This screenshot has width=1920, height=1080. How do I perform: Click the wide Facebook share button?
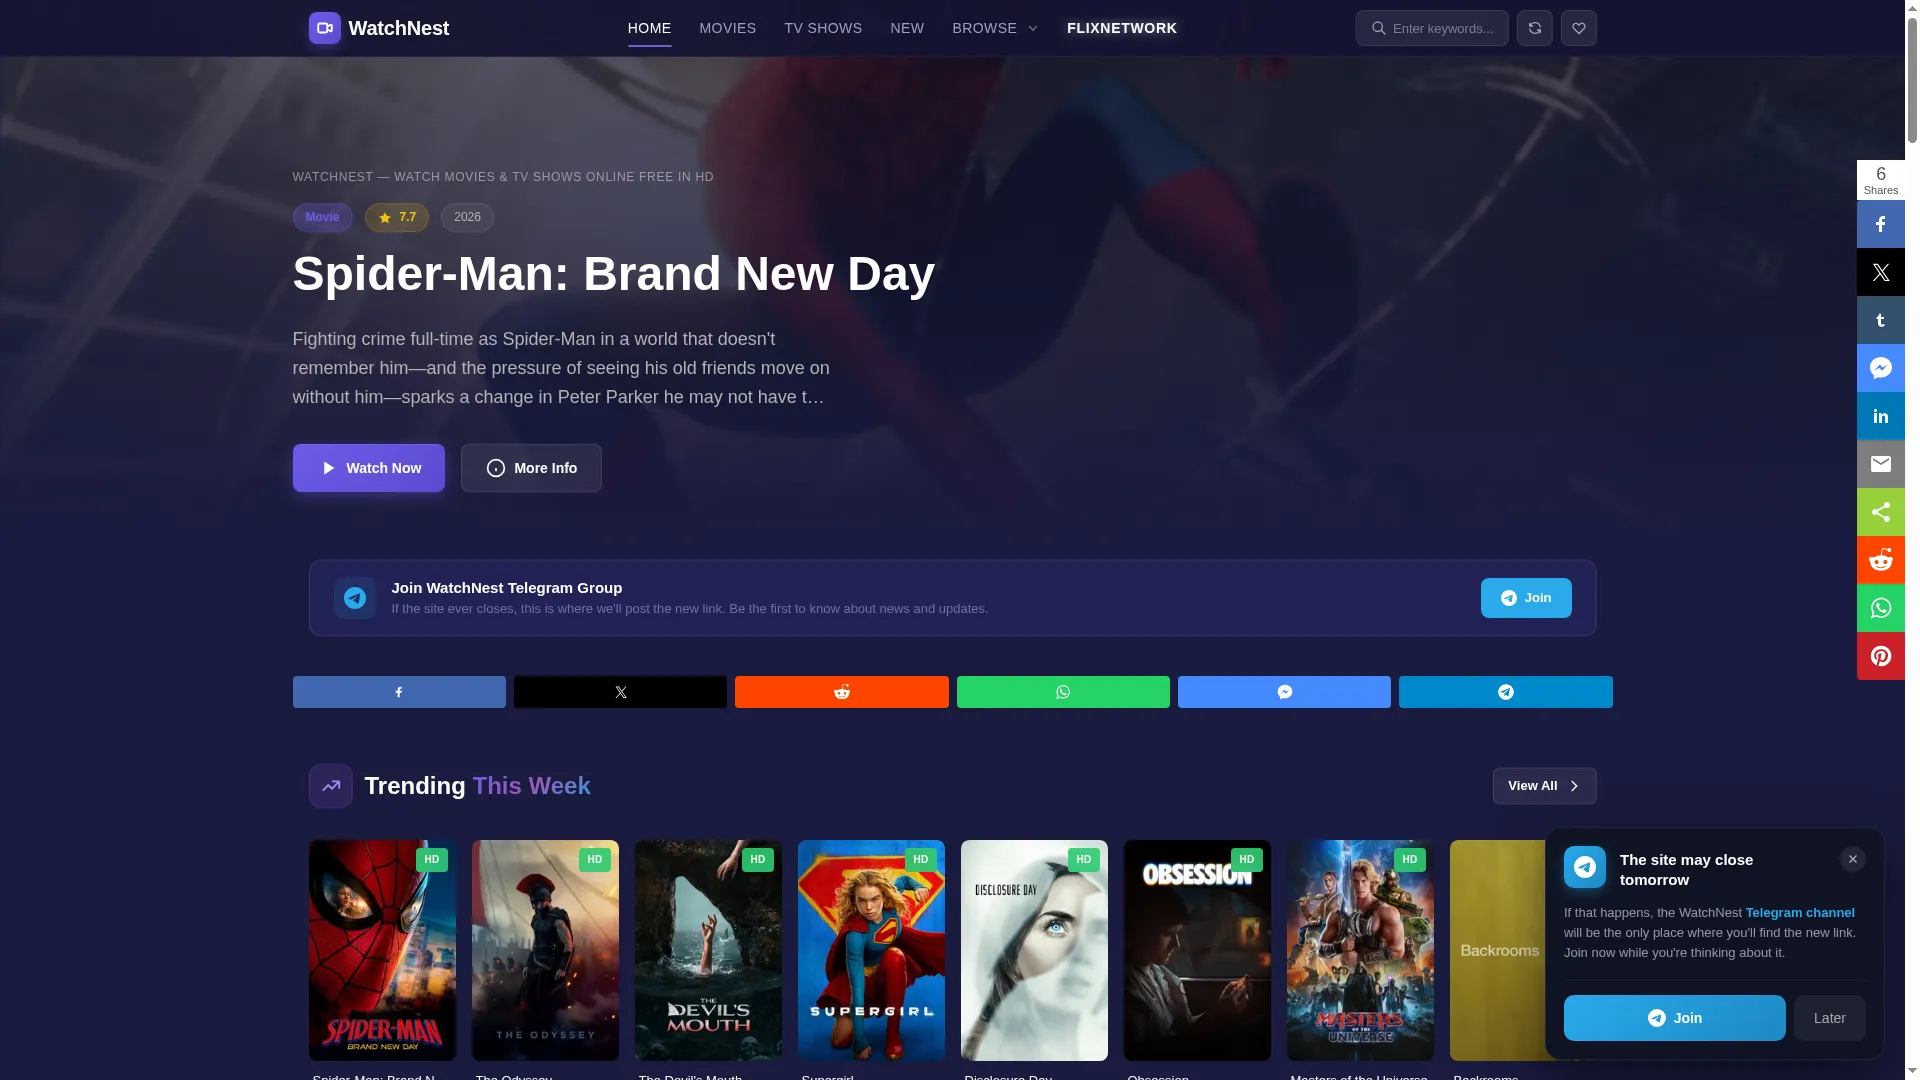(x=399, y=692)
